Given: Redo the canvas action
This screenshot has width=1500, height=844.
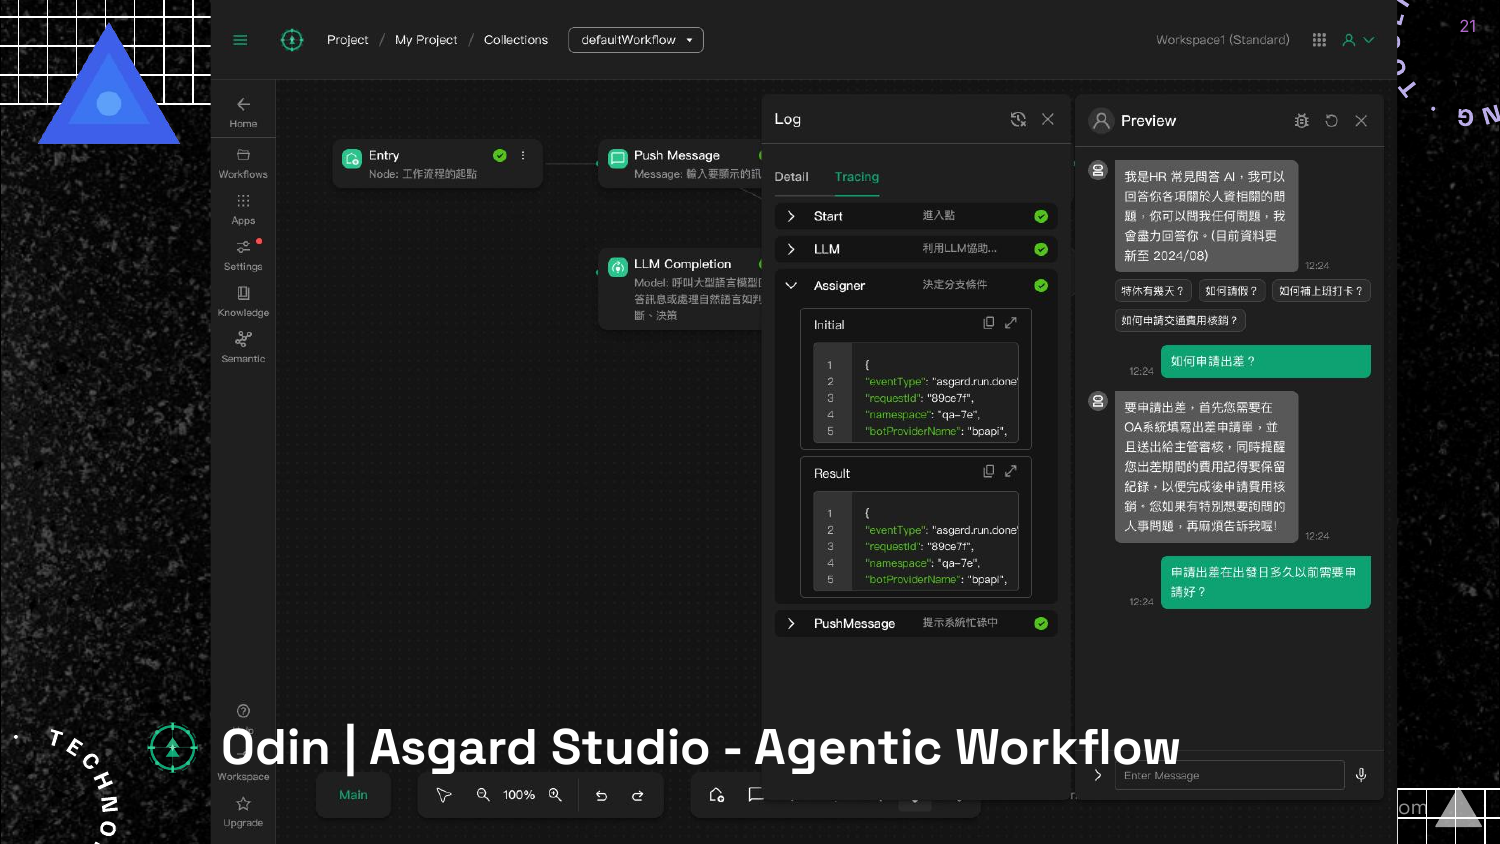Looking at the screenshot, I should 637,796.
